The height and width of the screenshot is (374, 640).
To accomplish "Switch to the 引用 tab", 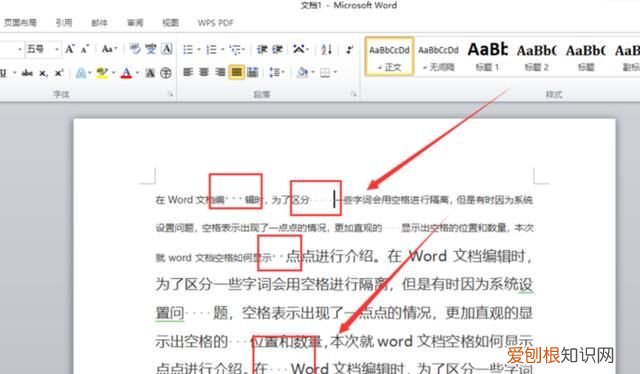I will (64, 22).
